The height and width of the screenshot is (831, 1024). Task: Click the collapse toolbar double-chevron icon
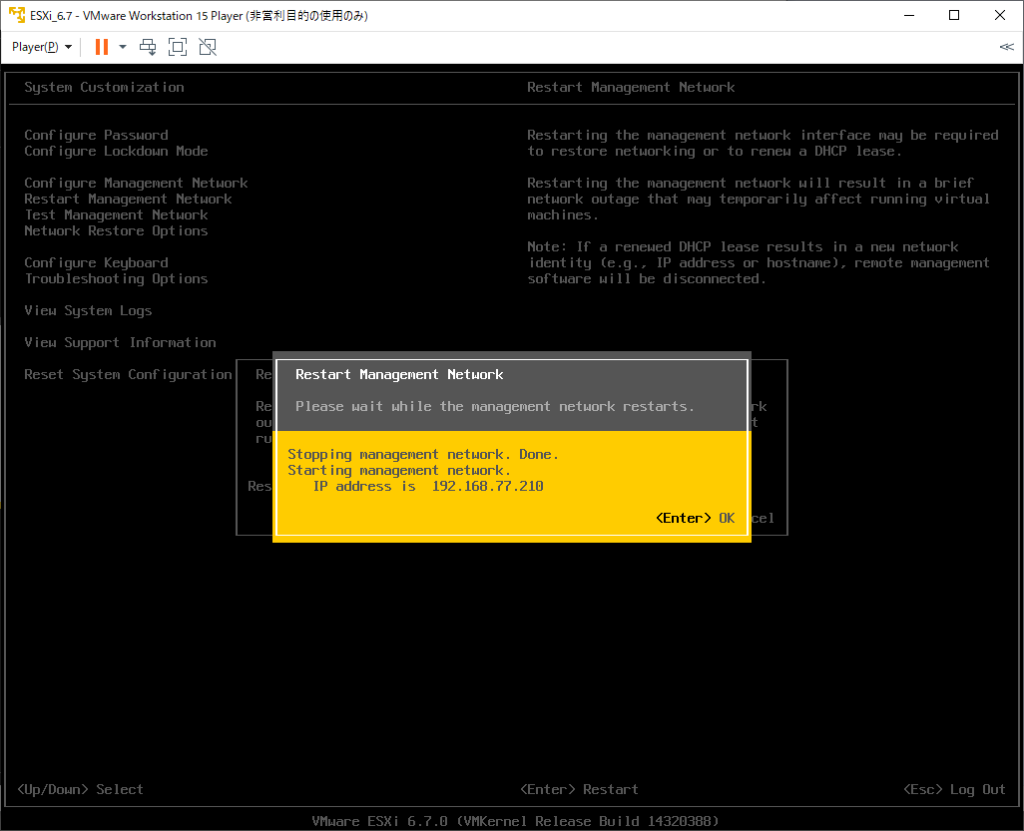point(1006,47)
